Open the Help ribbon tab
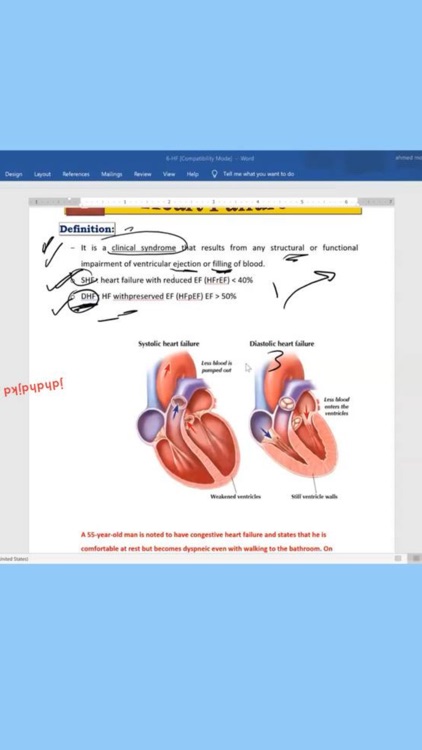The image size is (422, 750). point(193,174)
